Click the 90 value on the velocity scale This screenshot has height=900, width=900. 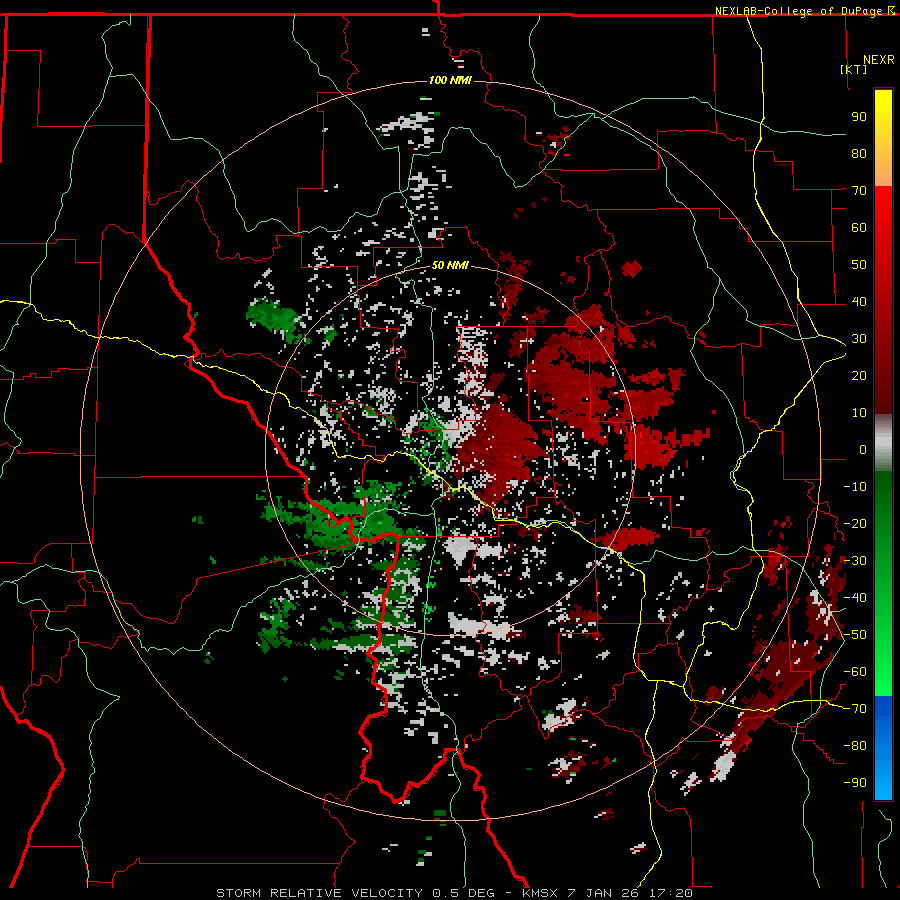[859, 117]
